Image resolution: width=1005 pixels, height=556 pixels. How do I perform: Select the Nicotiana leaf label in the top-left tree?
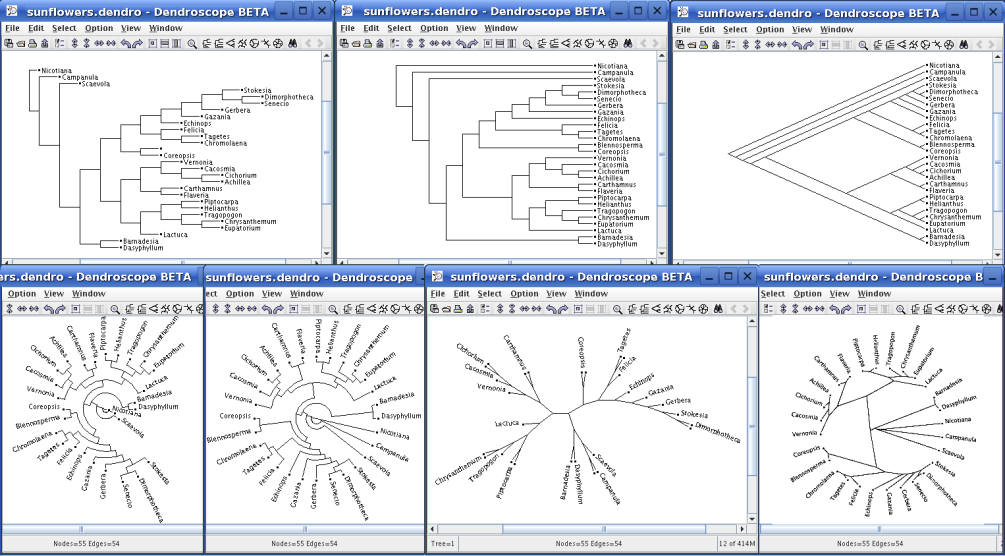click(x=57, y=71)
